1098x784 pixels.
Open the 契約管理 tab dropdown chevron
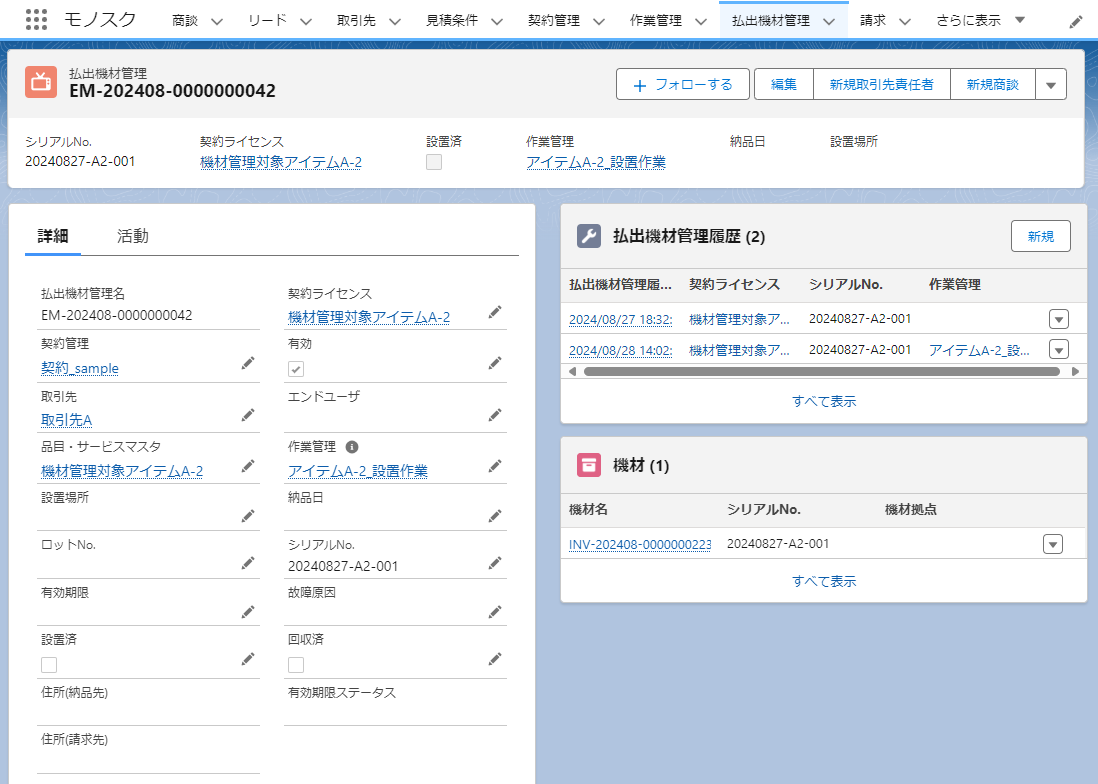(x=598, y=21)
